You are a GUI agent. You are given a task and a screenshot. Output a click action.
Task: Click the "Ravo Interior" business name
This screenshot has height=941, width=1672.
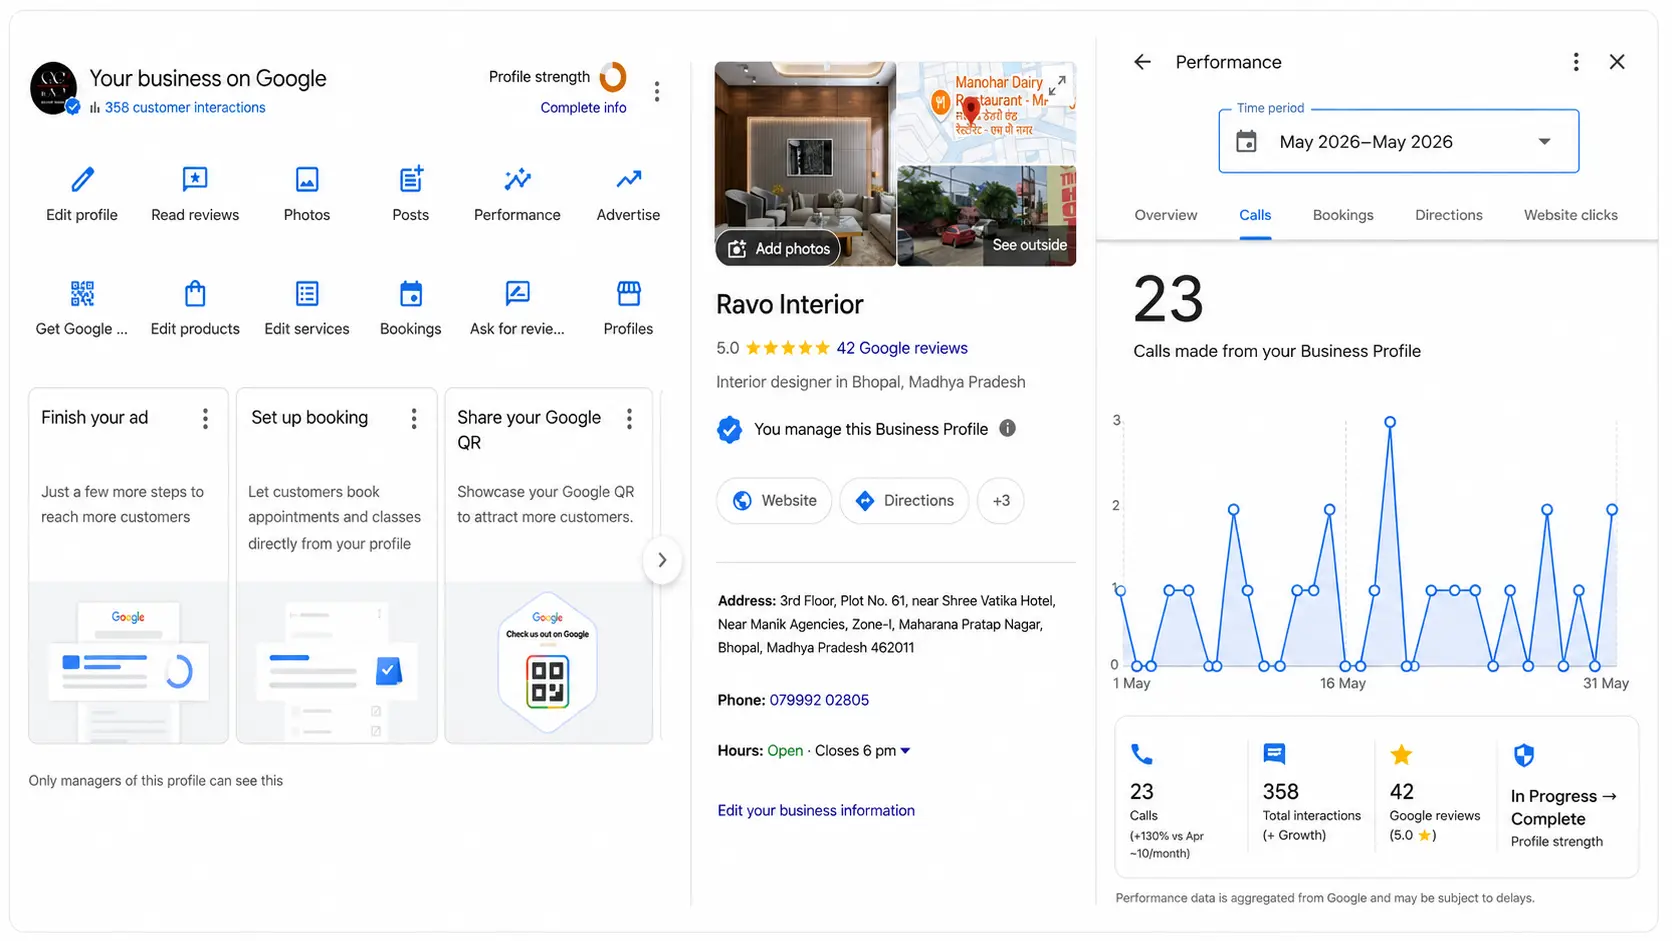(790, 304)
